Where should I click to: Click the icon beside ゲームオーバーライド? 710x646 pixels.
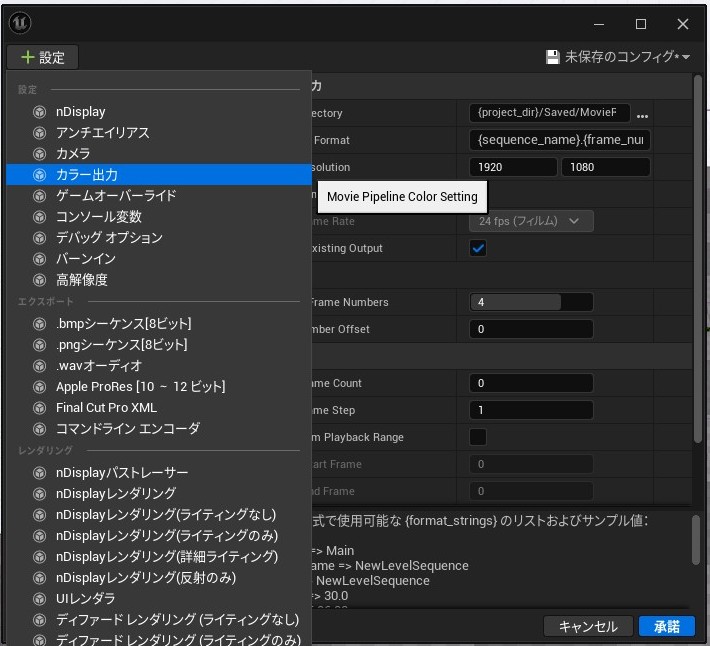point(40,196)
